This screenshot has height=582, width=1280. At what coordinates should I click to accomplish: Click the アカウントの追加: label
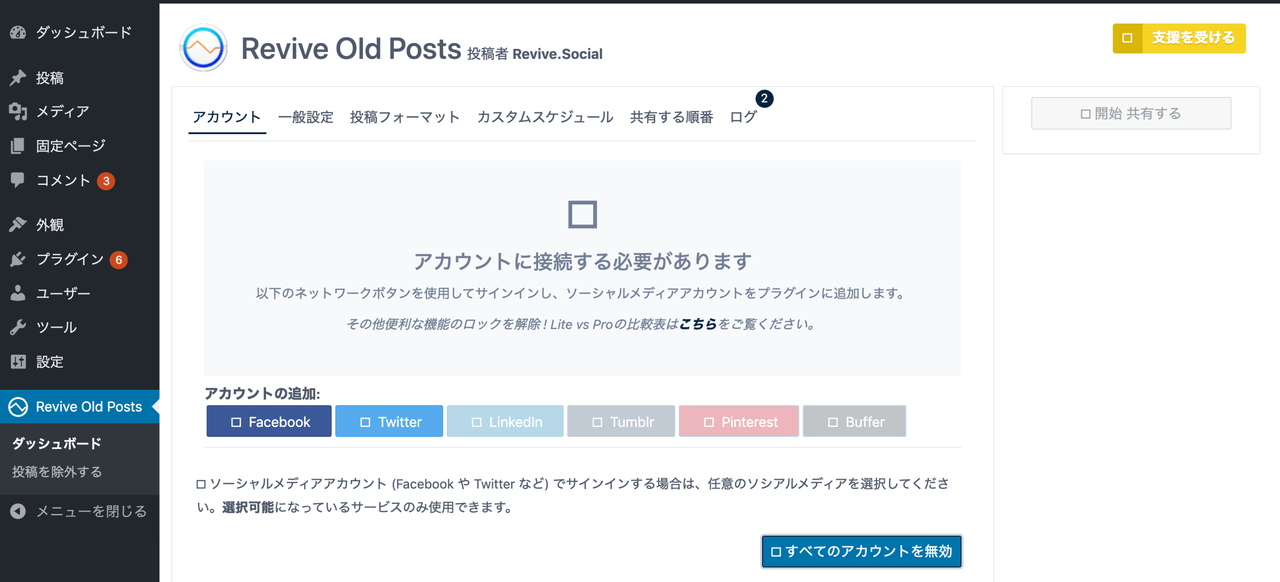click(x=262, y=394)
